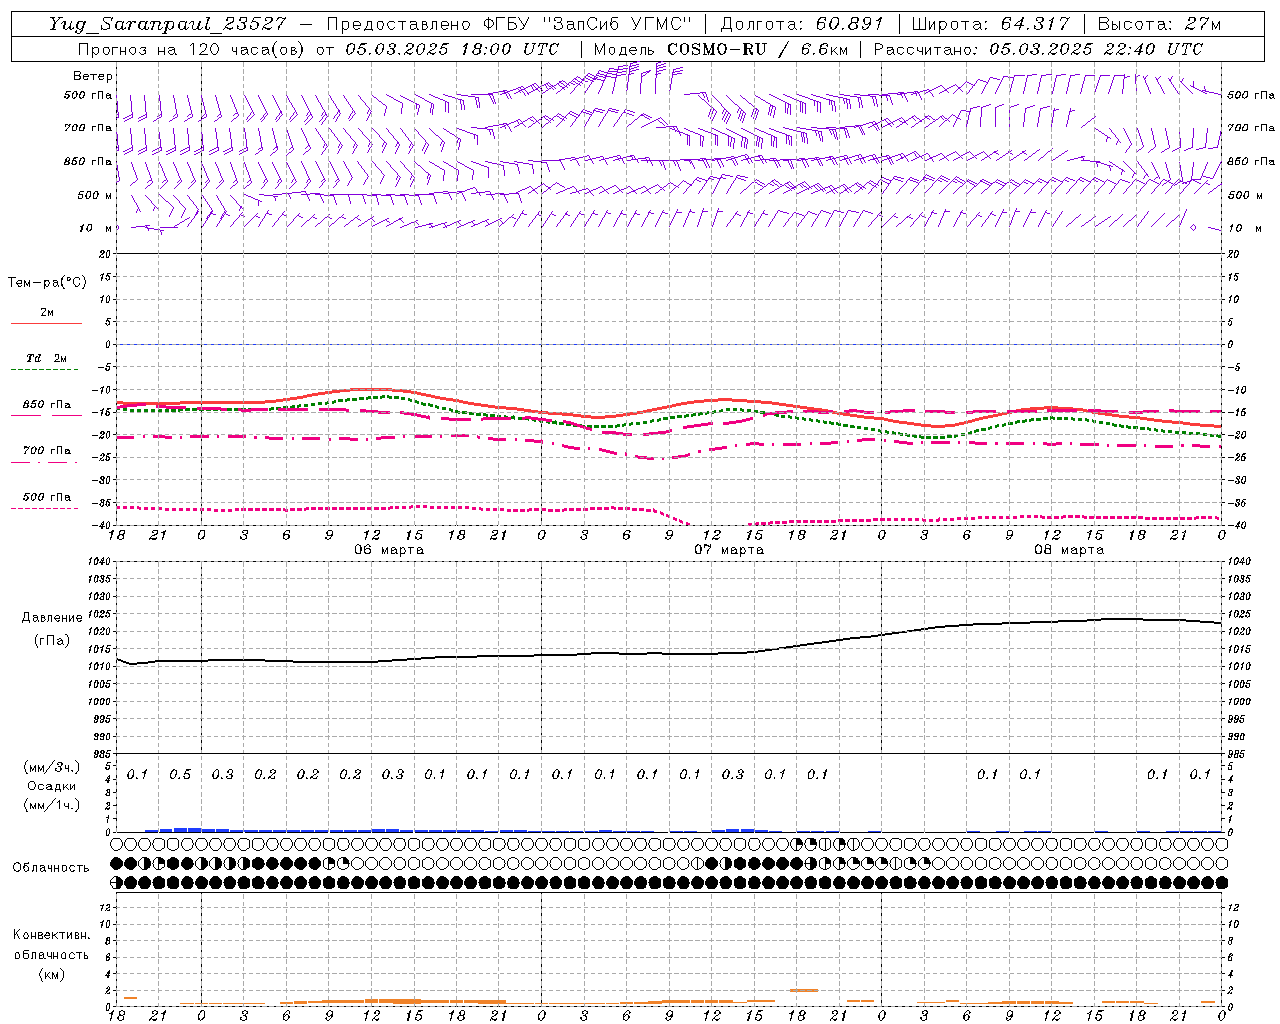Click '1040' on the left pressure axis
This screenshot has width=1280, height=1024.
pyautogui.click(x=98, y=562)
